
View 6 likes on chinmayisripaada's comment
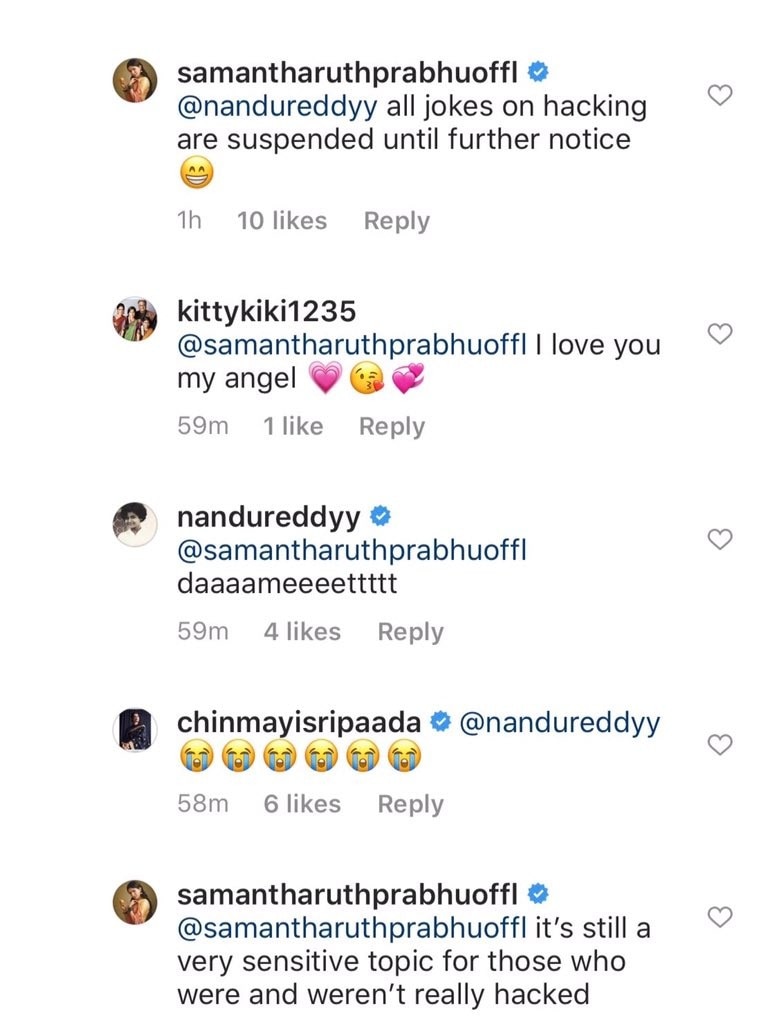[x=302, y=804]
